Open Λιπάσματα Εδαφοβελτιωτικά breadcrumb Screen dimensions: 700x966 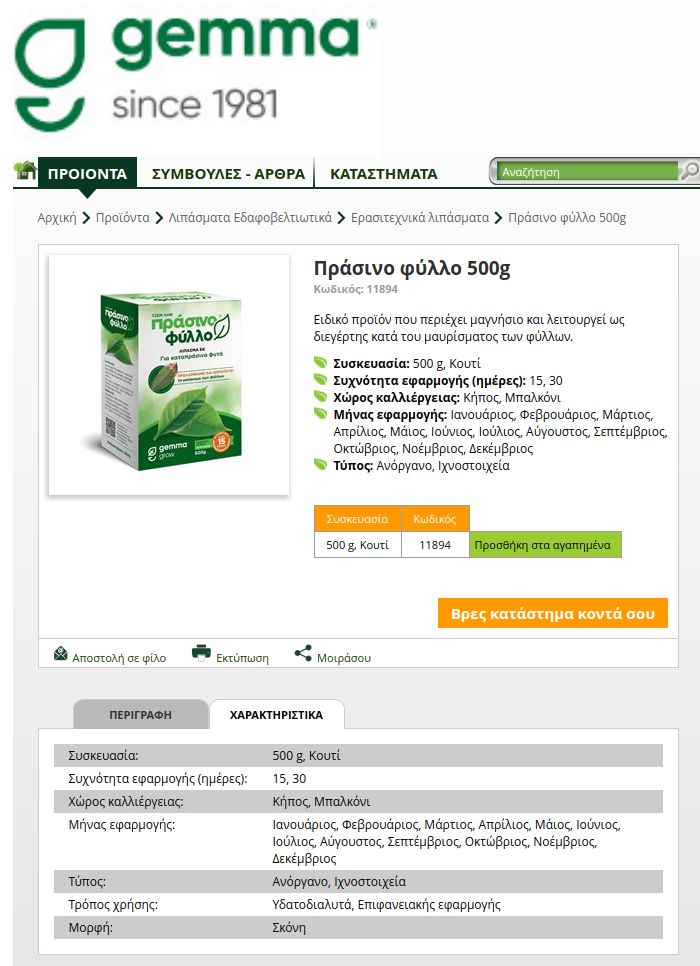point(250,217)
